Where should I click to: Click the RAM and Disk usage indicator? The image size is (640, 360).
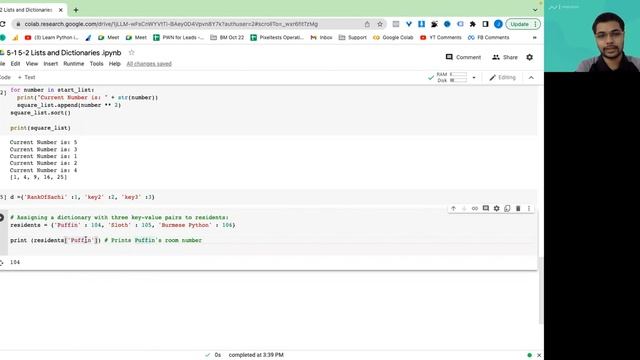click(x=452, y=77)
